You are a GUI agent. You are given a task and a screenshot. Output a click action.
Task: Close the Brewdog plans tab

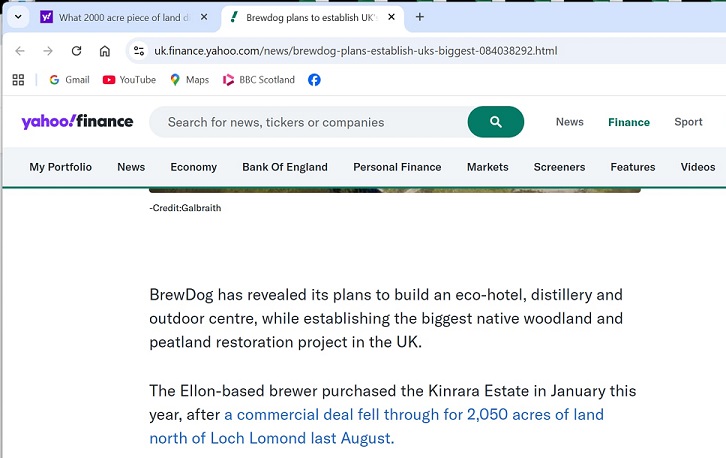point(393,17)
